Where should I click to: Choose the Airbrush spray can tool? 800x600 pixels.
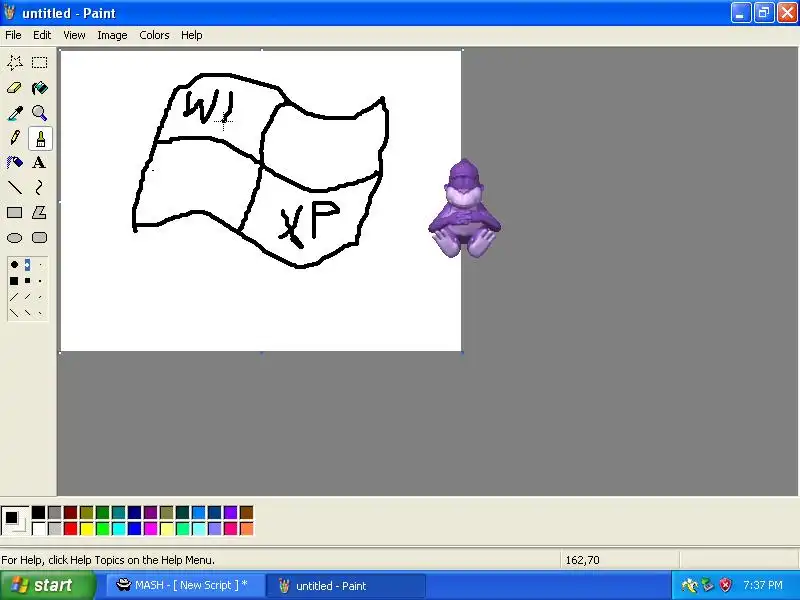tap(14, 163)
